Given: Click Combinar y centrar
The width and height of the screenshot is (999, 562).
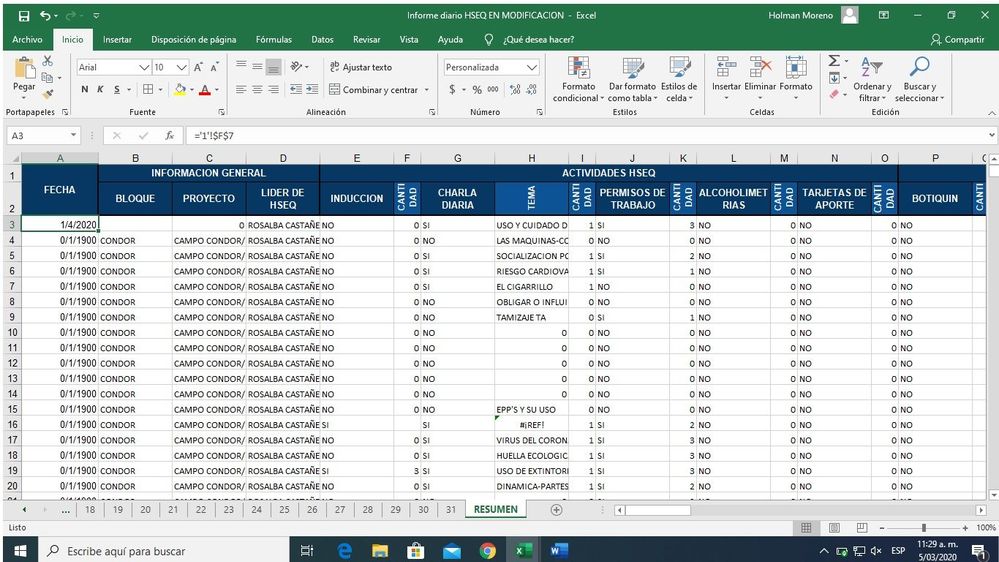Looking at the screenshot, I should (x=373, y=90).
